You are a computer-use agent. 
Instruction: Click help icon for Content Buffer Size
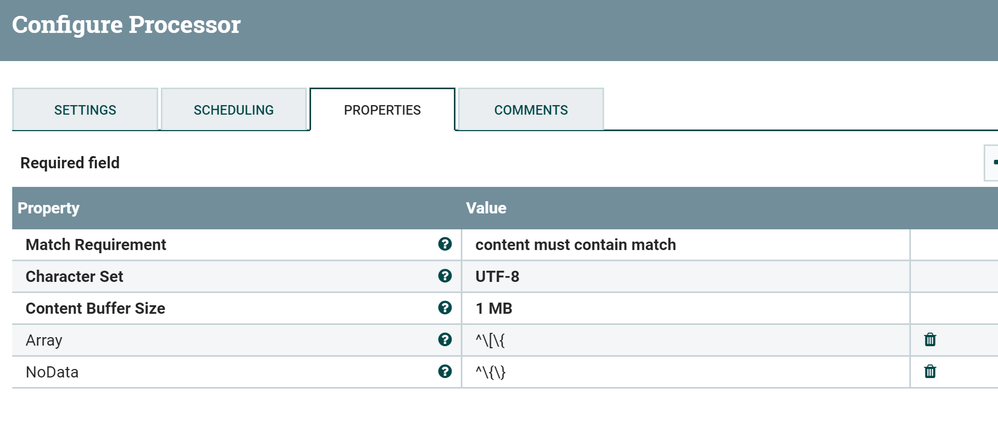click(x=444, y=308)
